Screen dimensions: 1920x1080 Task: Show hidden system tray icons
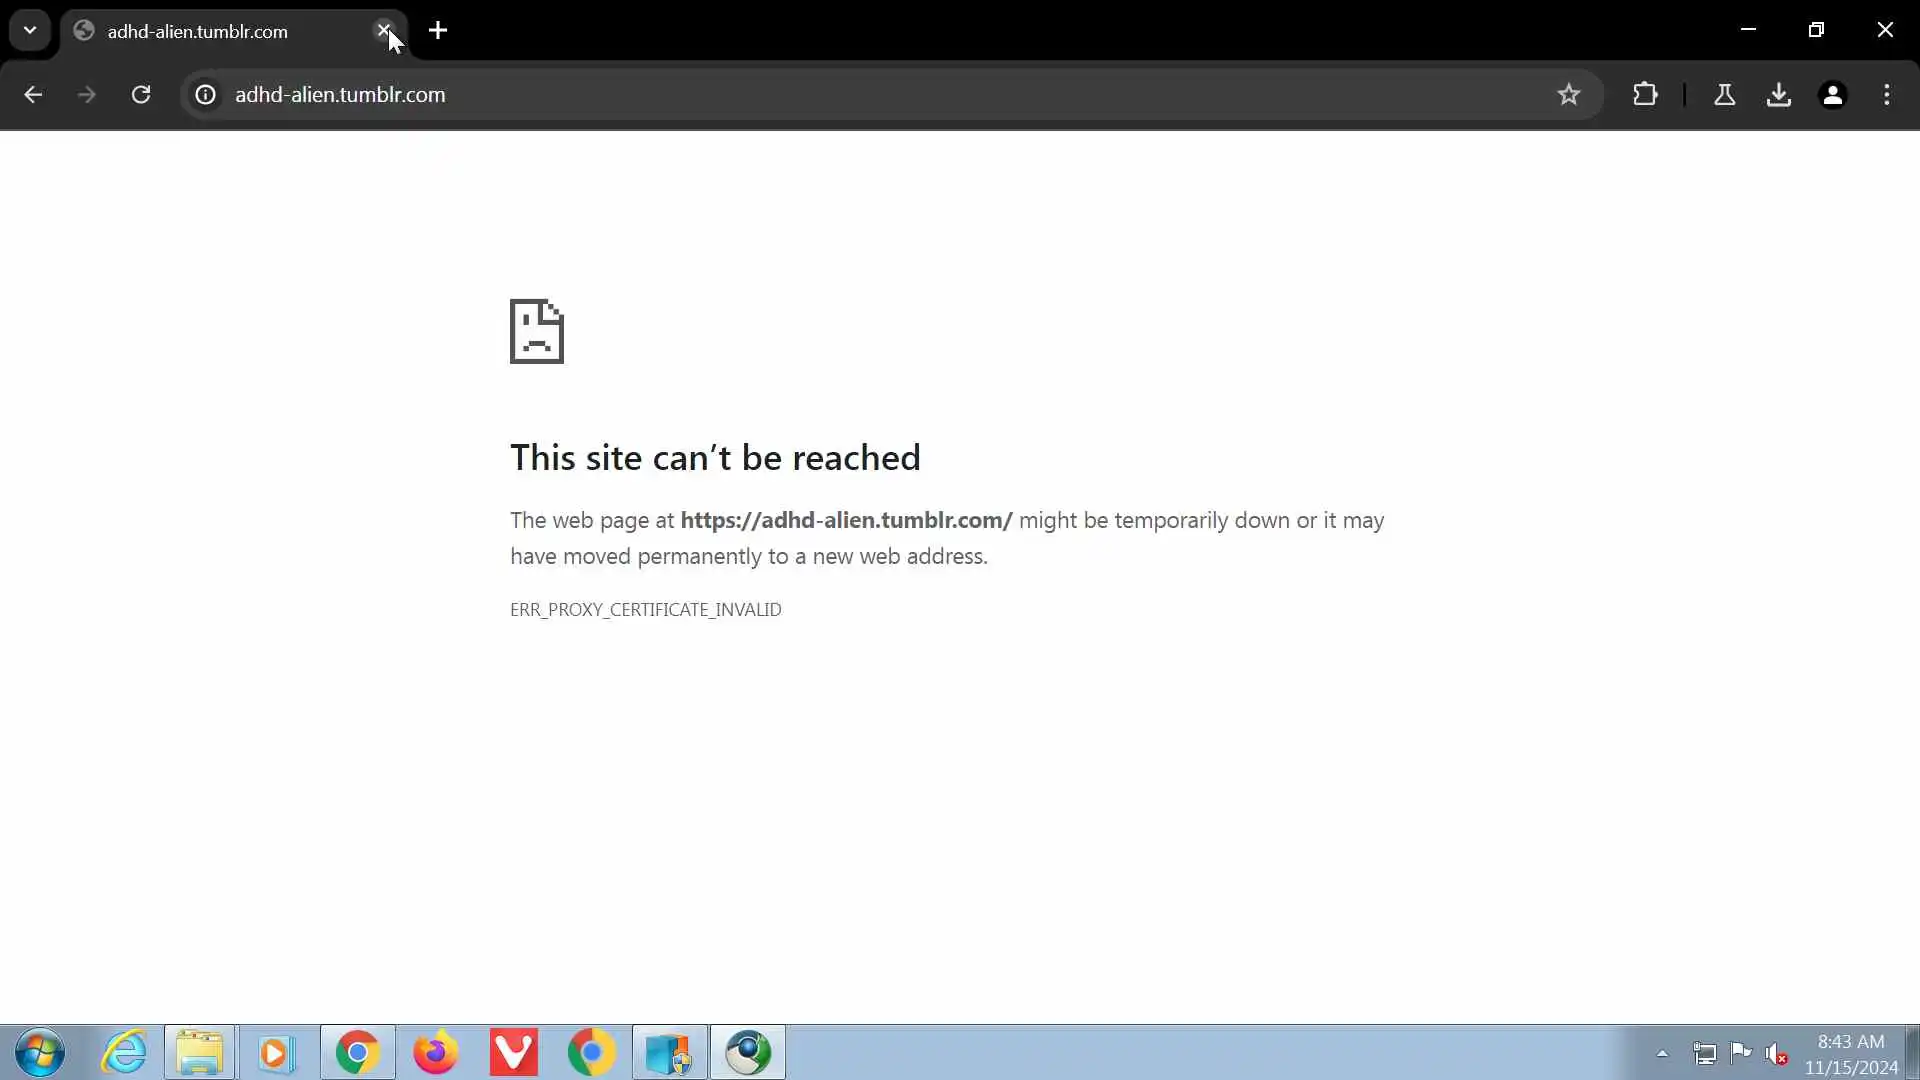1662,1053
